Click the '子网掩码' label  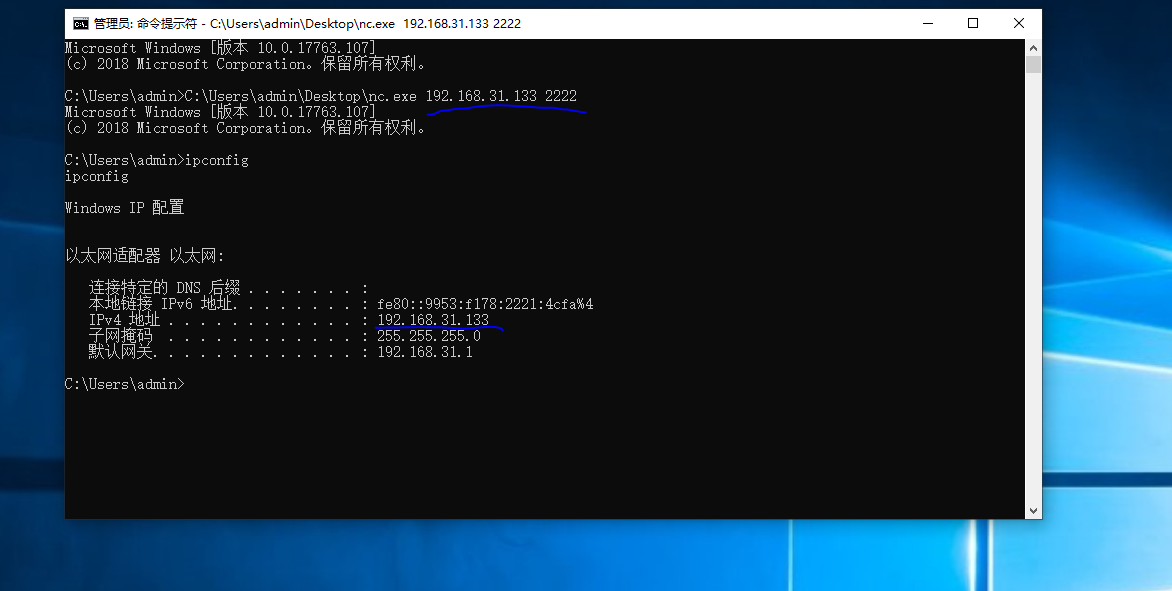click(x=120, y=336)
